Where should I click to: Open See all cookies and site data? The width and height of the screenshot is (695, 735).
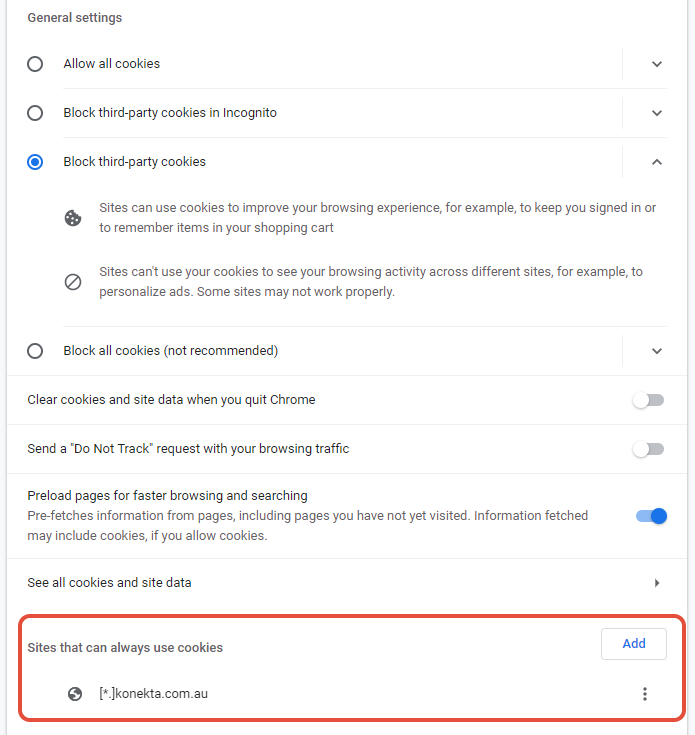click(x=110, y=583)
